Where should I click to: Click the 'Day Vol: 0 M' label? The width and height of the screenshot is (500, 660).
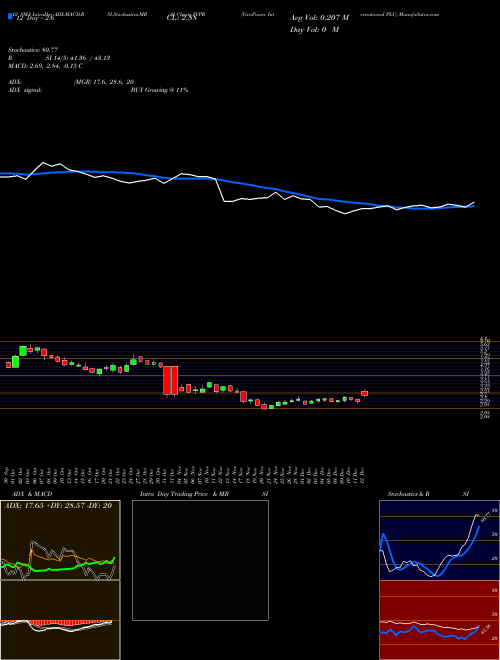tap(314, 30)
